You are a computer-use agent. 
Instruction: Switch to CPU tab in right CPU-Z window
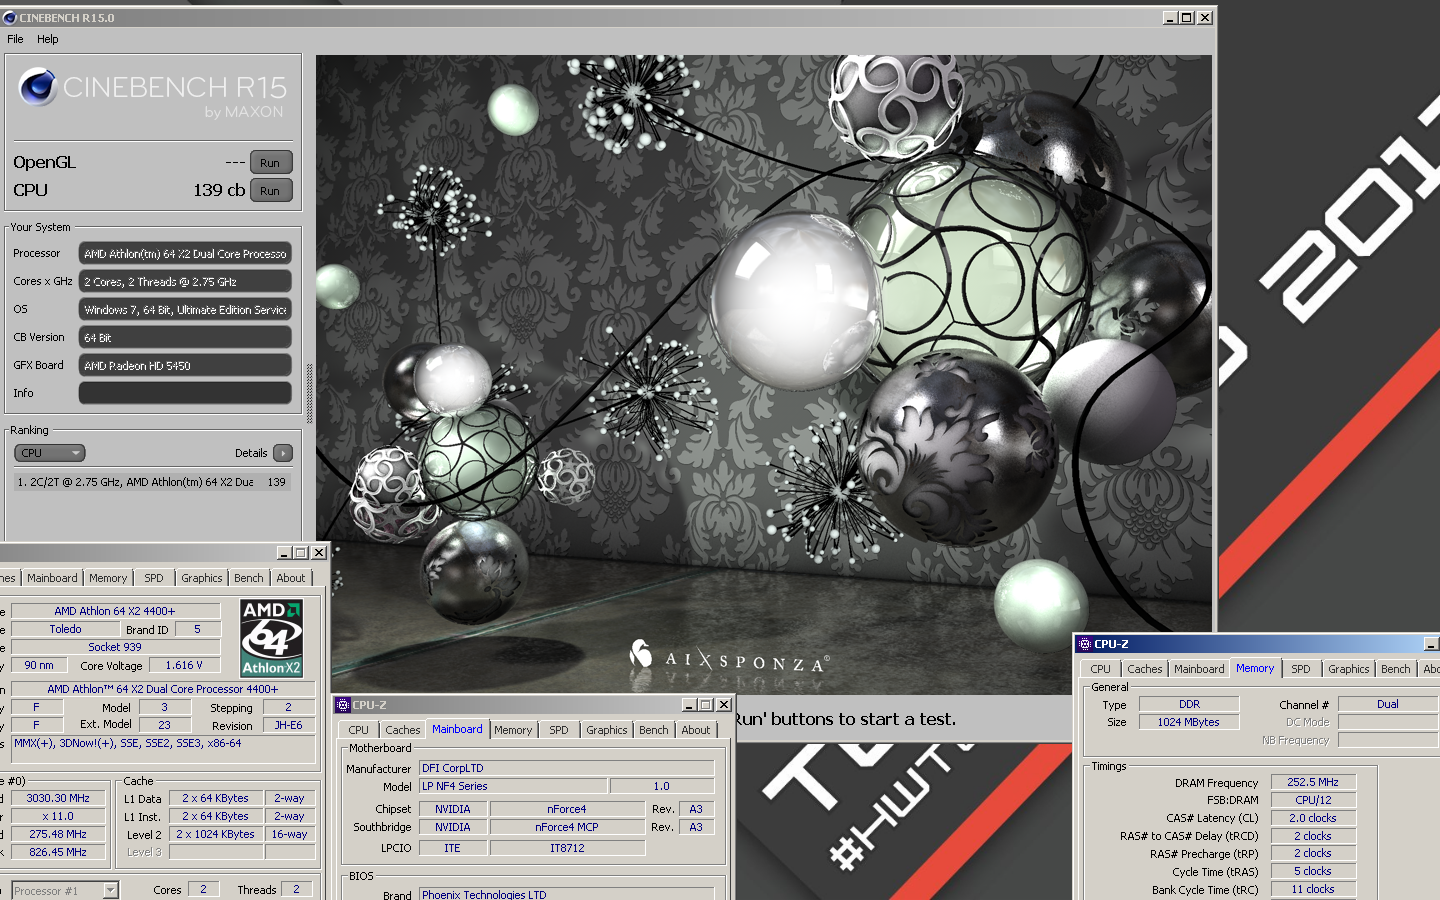pyautogui.click(x=1101, y=669)
